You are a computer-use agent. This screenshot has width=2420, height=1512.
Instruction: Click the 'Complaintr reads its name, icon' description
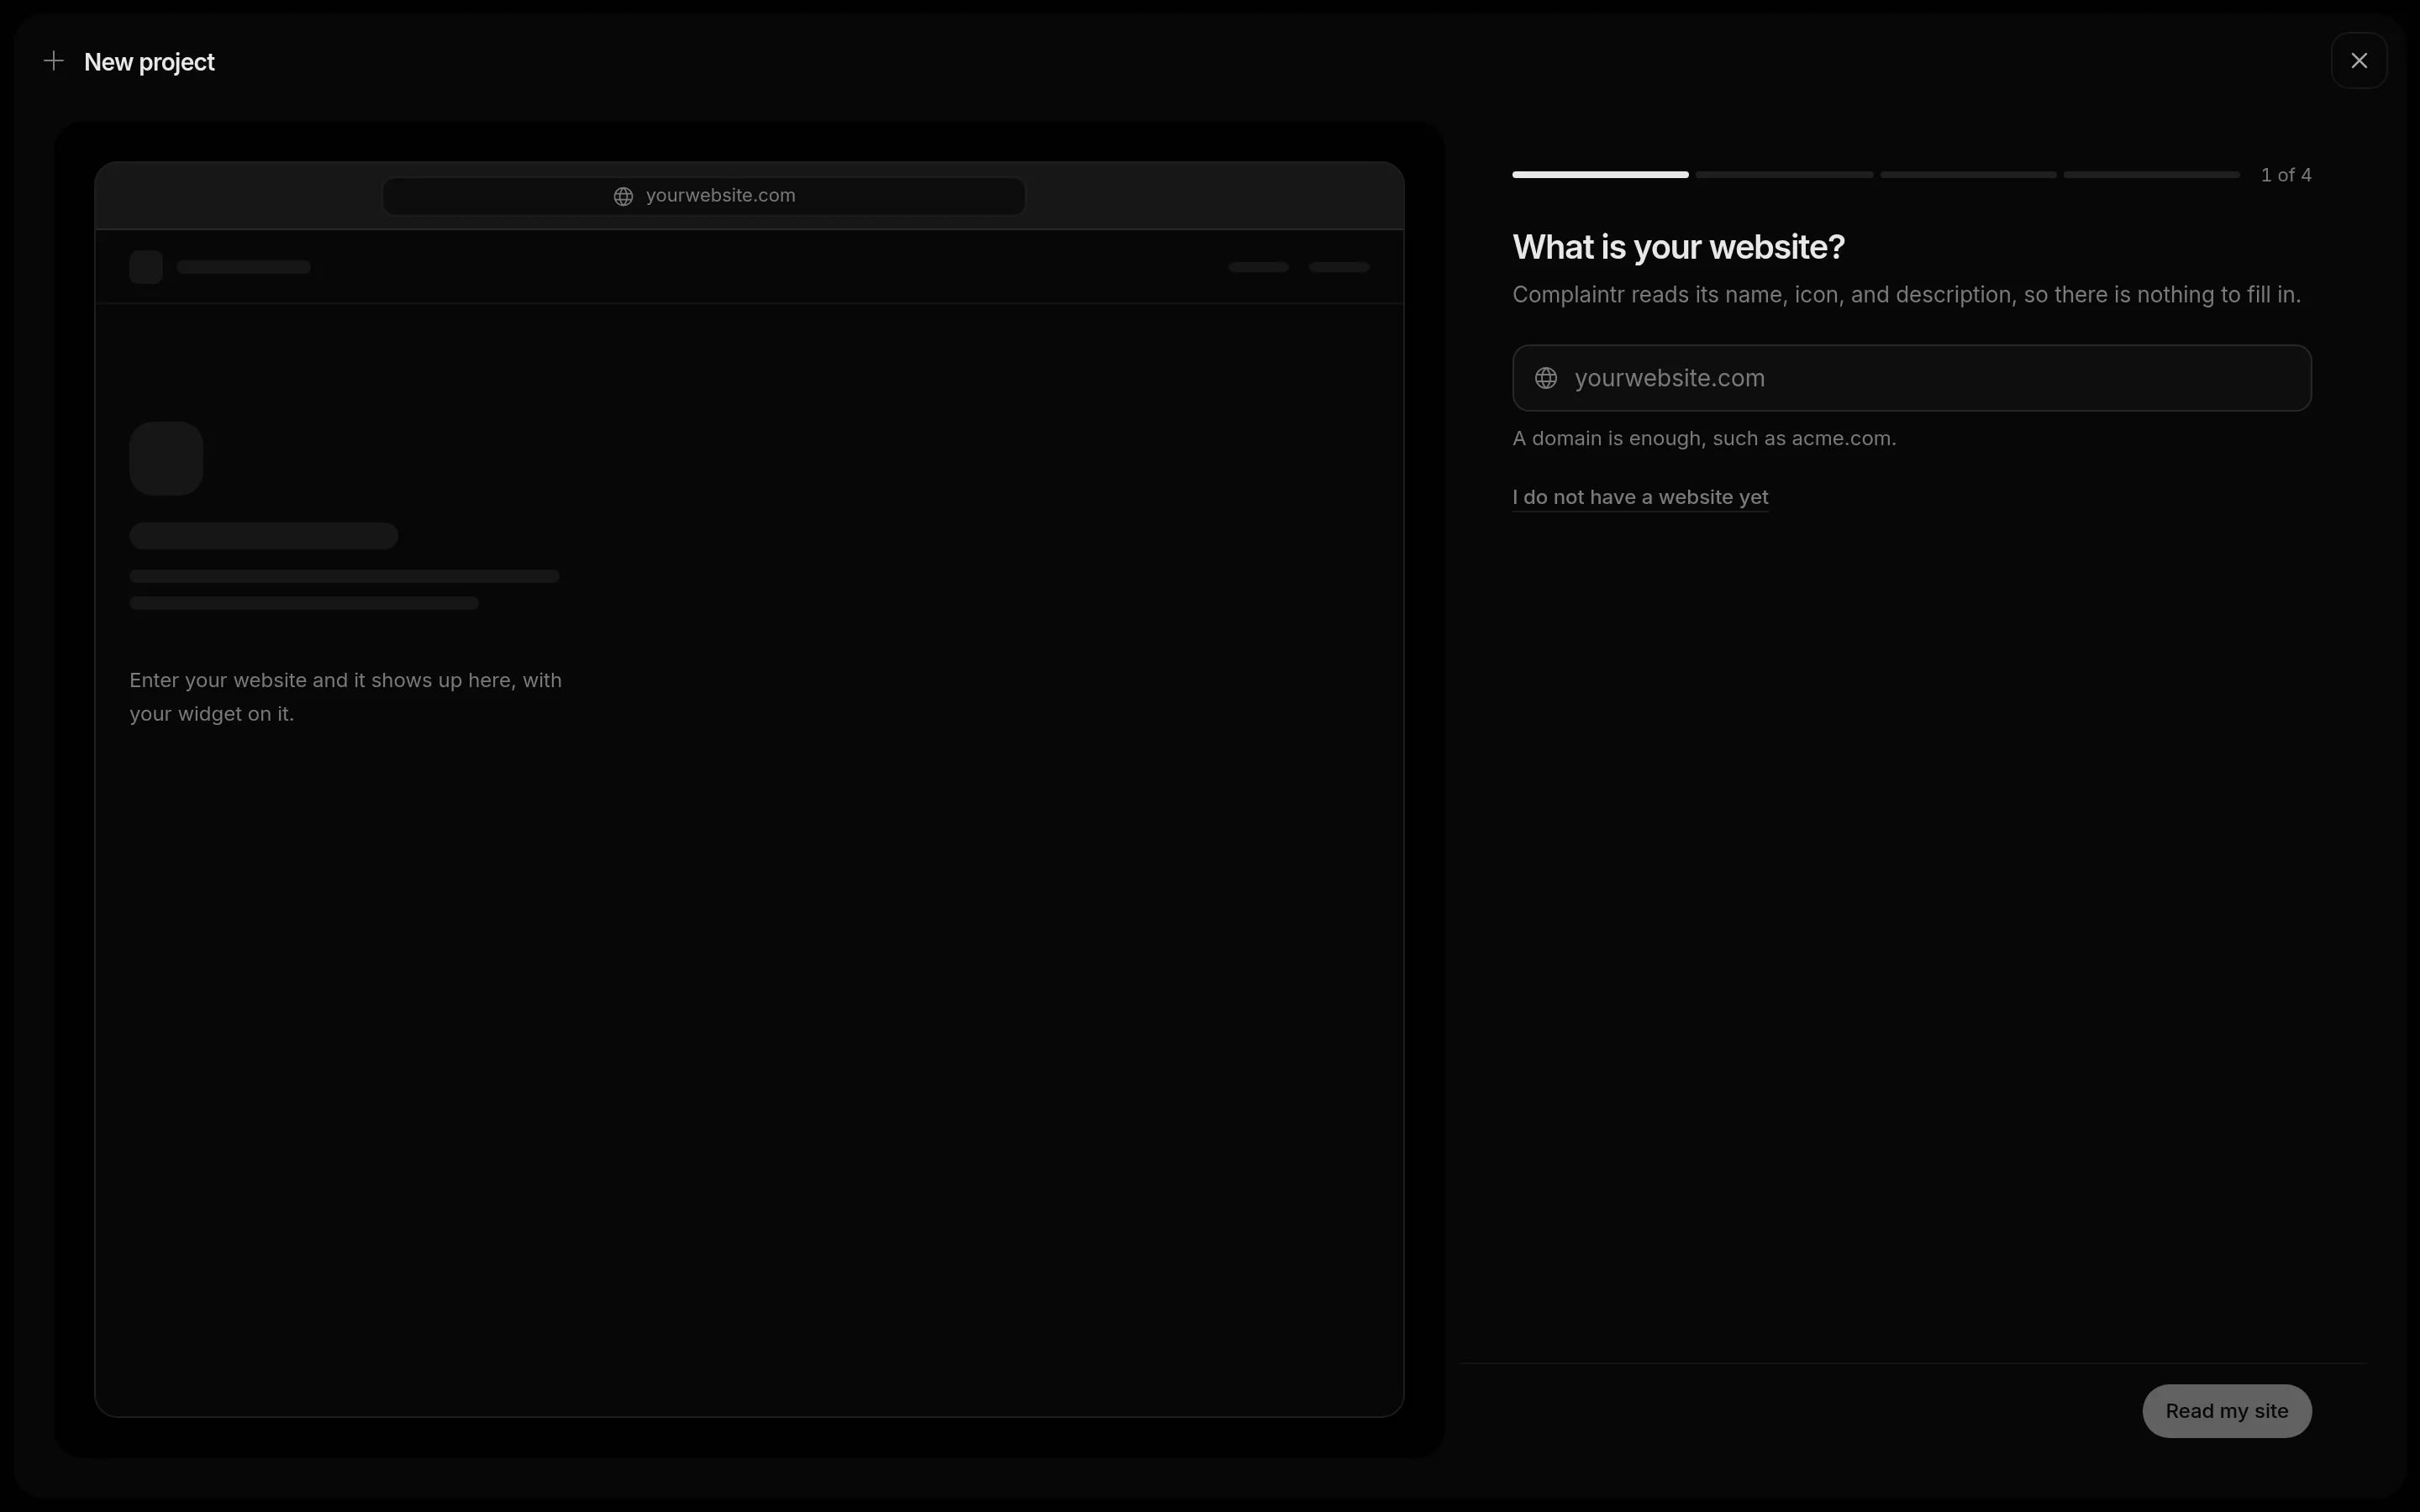click(x=1906, y=295)
